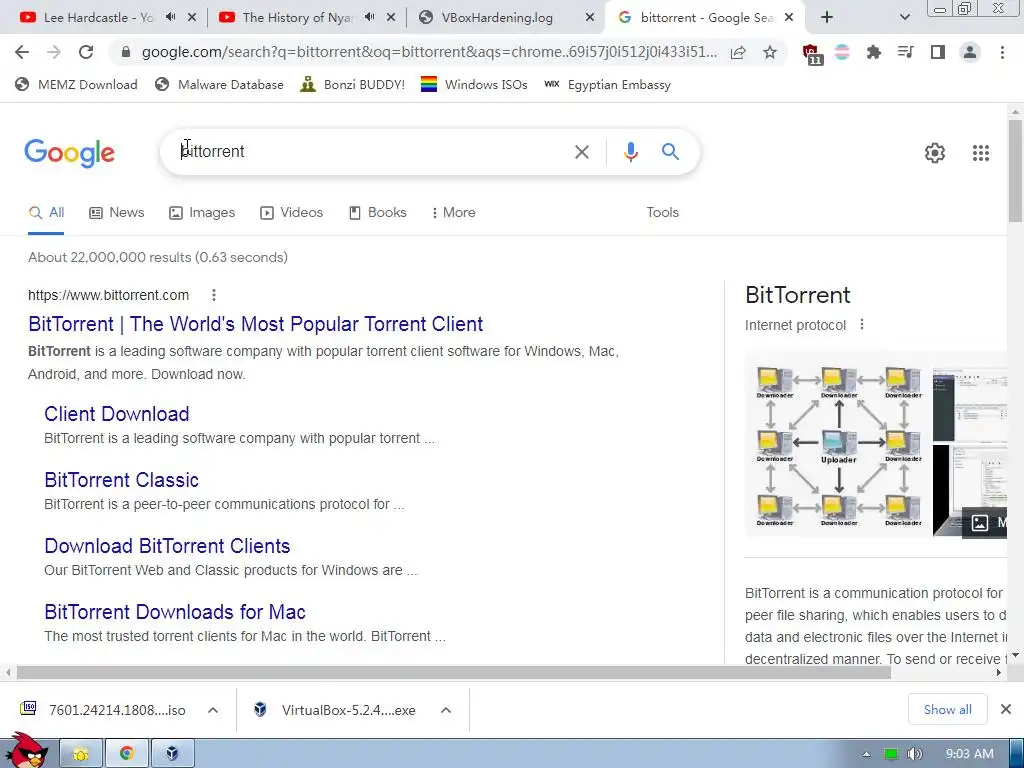Viewport: 1024px width, 768px height.
Task: Click the horizontal page scrollbar
Action: (454, 673)
